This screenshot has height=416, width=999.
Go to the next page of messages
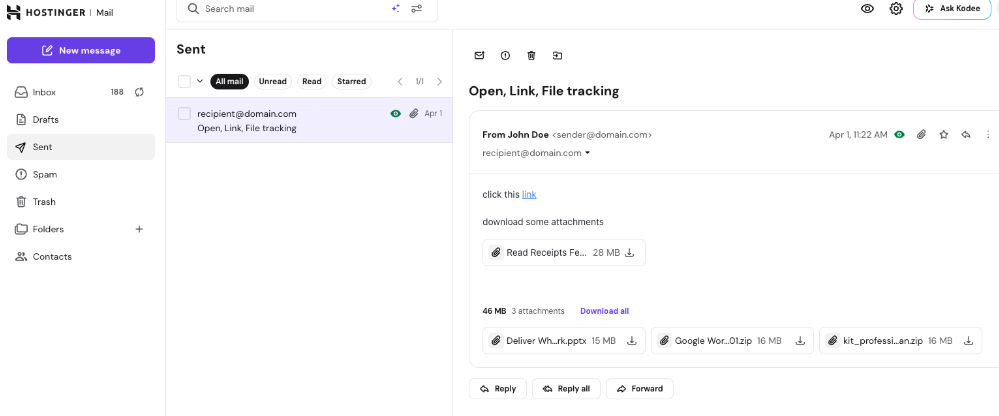pyautogui.click(x=439, y=82)
